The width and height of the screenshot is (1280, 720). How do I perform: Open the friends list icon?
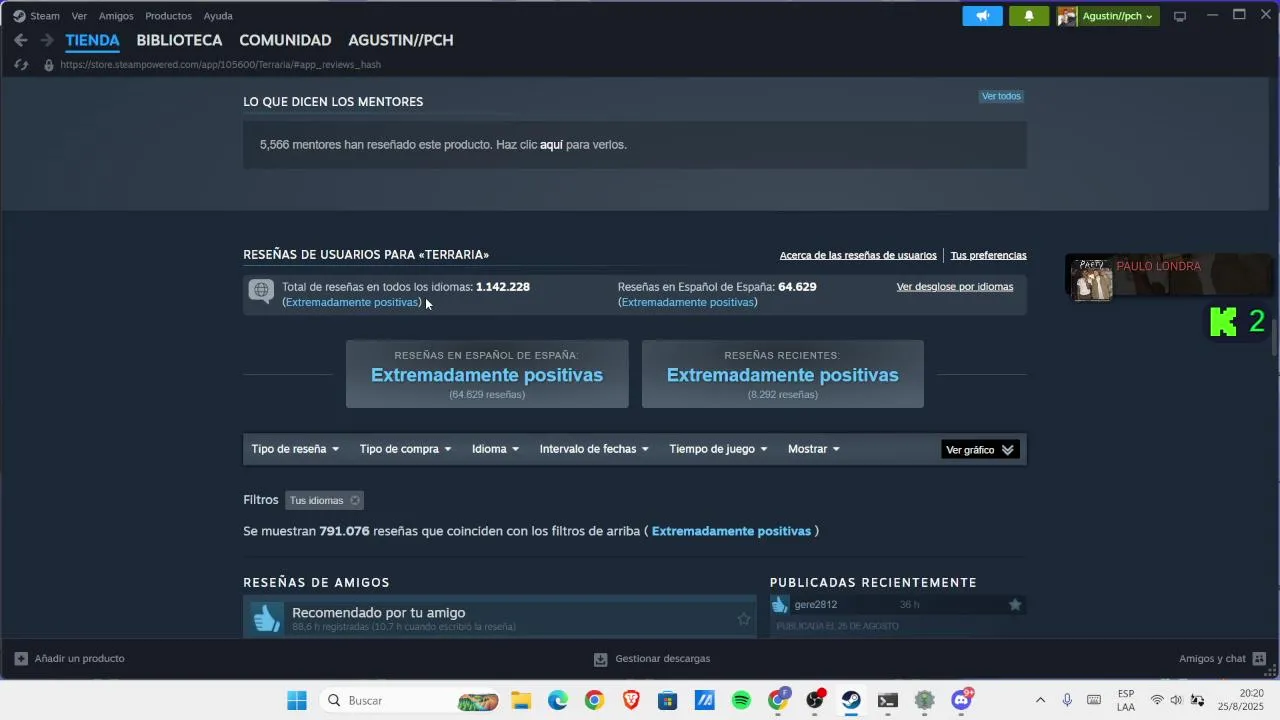click(x=1259, y=659)
